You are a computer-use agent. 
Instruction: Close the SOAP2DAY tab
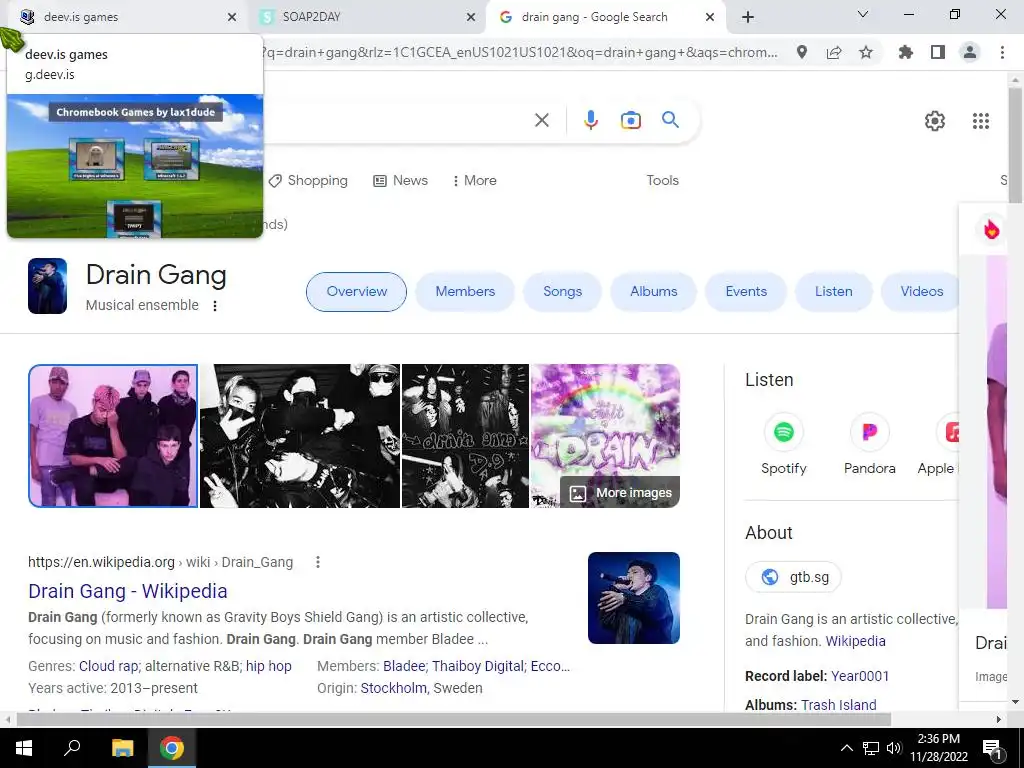coord(471,17)
